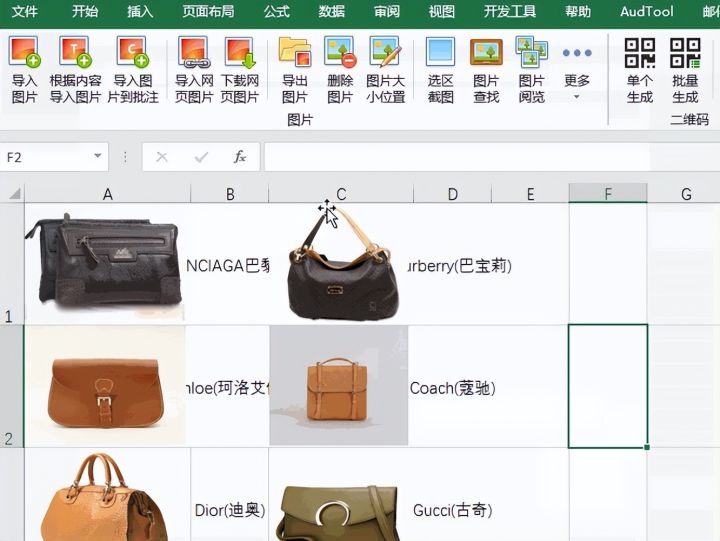Select column A header
This screenshot has width=720, height=541.
(107, 194)
